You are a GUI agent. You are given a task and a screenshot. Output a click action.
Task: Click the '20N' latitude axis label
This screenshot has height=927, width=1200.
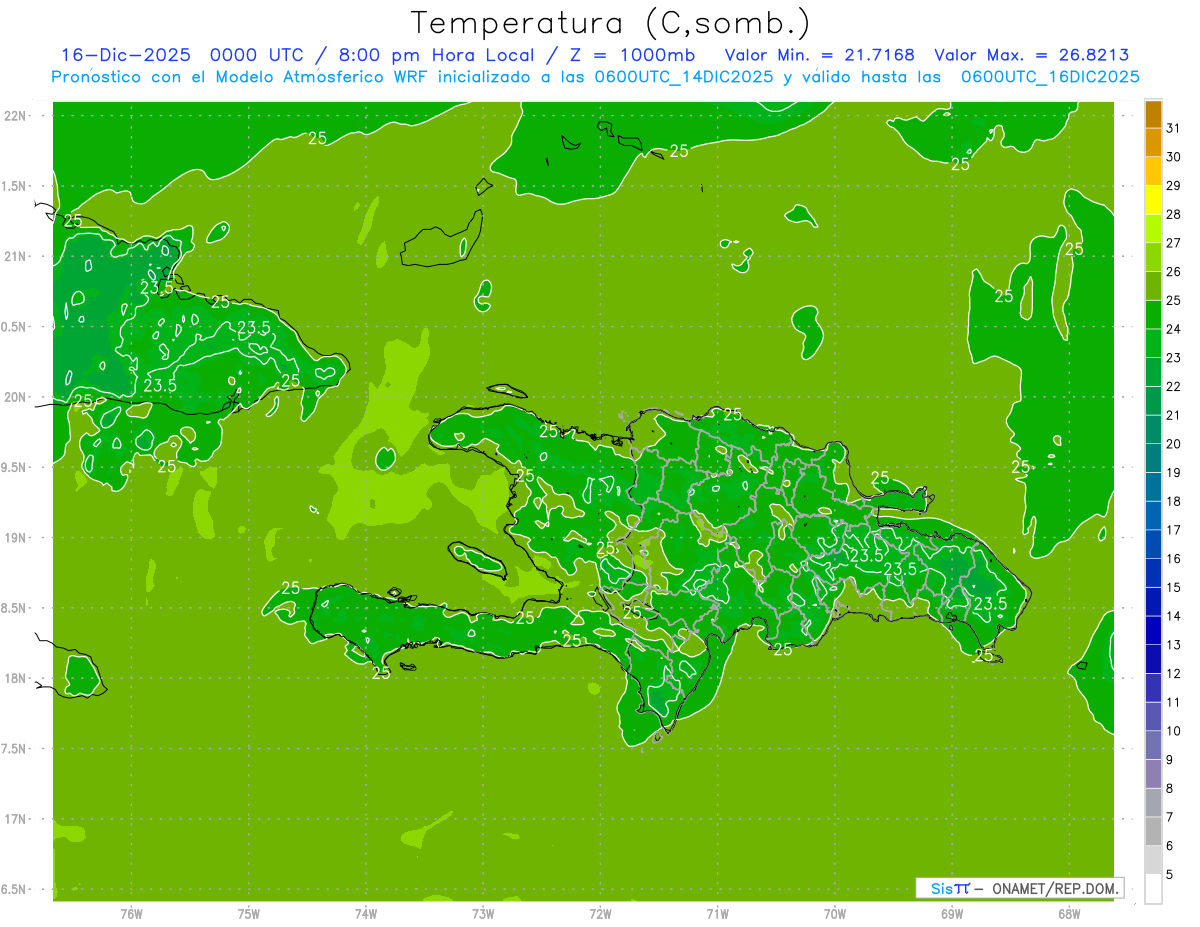coord(15,397)
